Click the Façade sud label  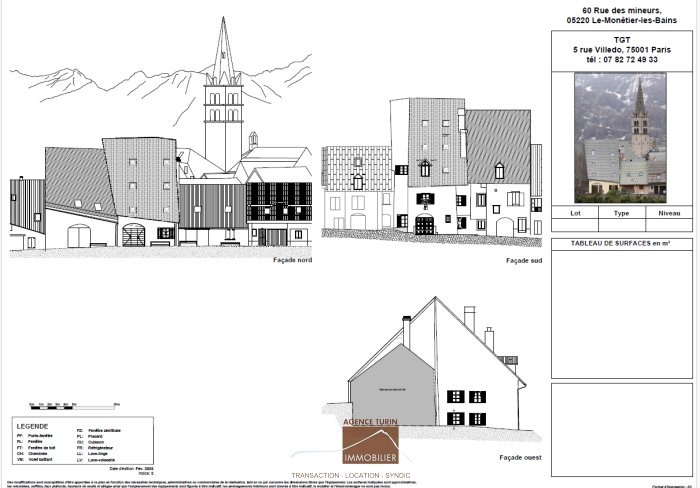(x=524, y=260)
